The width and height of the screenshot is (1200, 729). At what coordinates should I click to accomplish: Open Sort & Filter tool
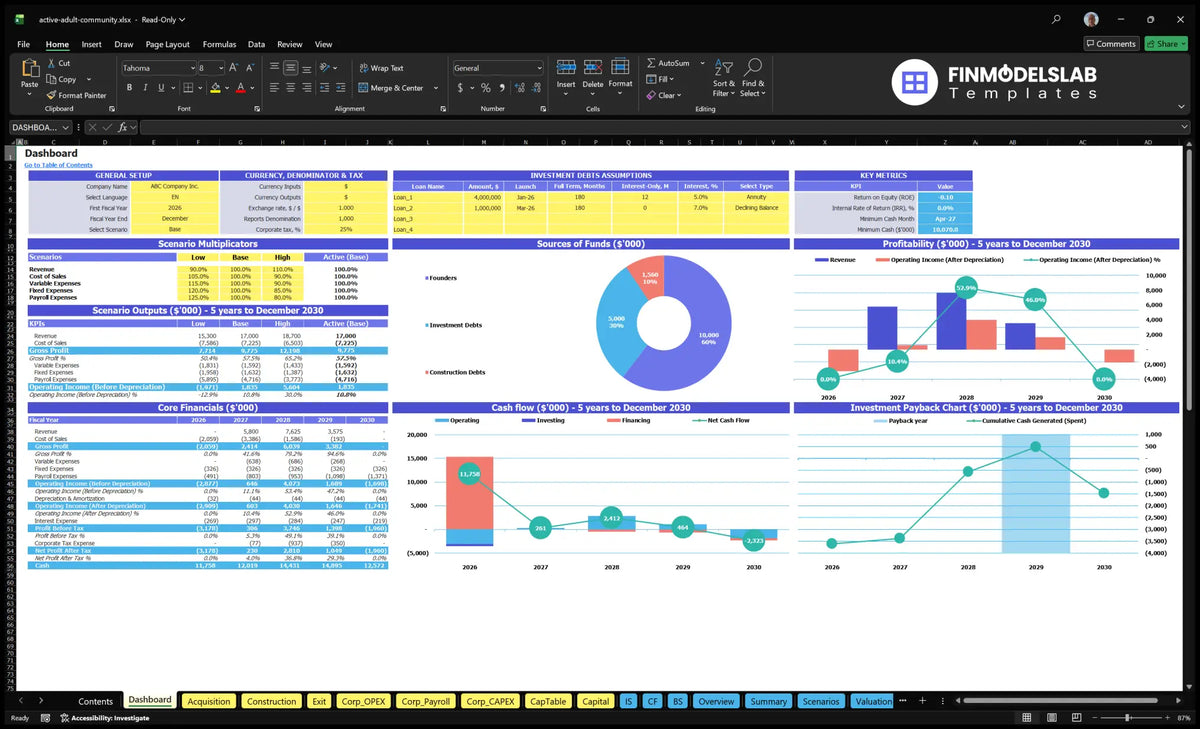pyautogui.click(x=724, y=67)
